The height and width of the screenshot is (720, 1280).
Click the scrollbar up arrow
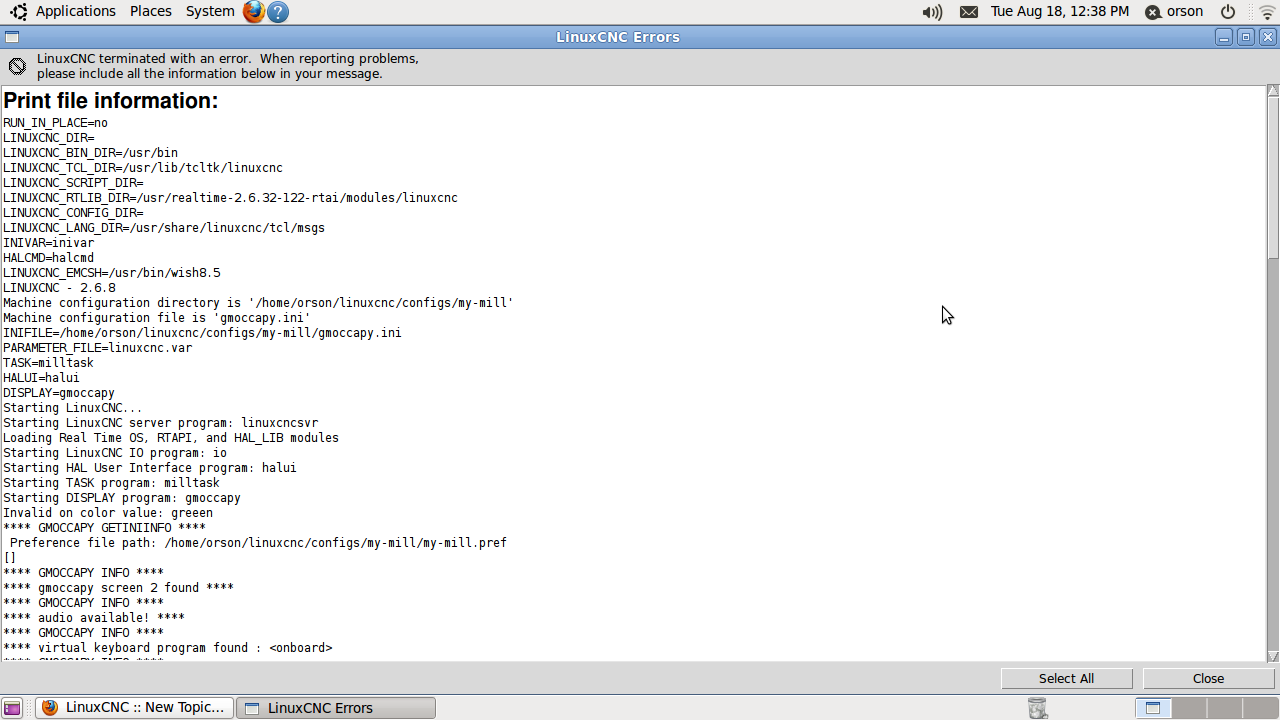1273,92
